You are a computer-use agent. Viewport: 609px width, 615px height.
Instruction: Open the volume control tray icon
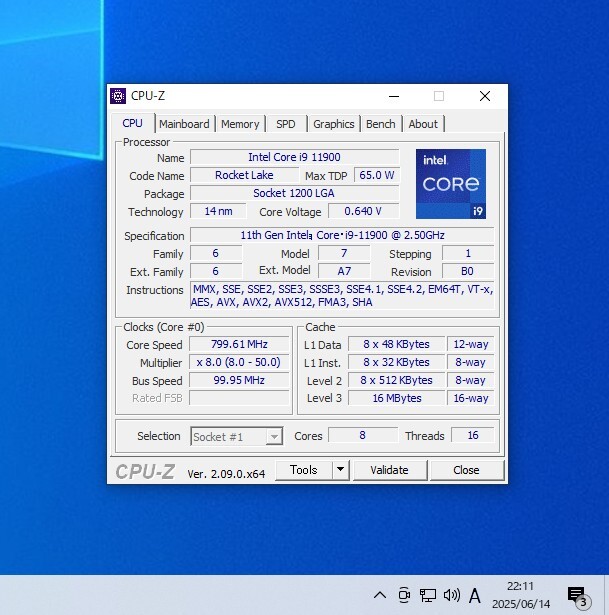[x=451, y=595]
